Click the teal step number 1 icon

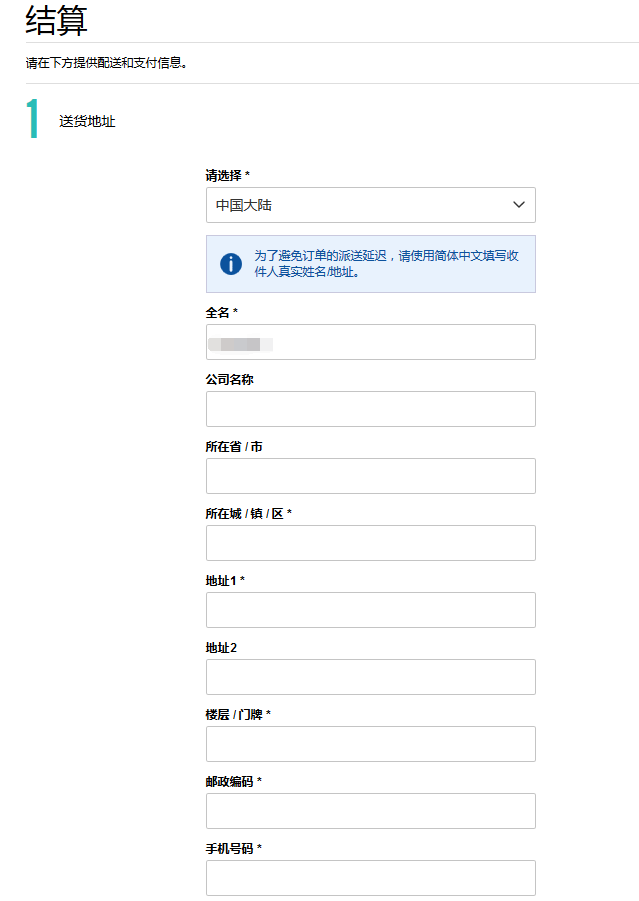click(33, 120)
